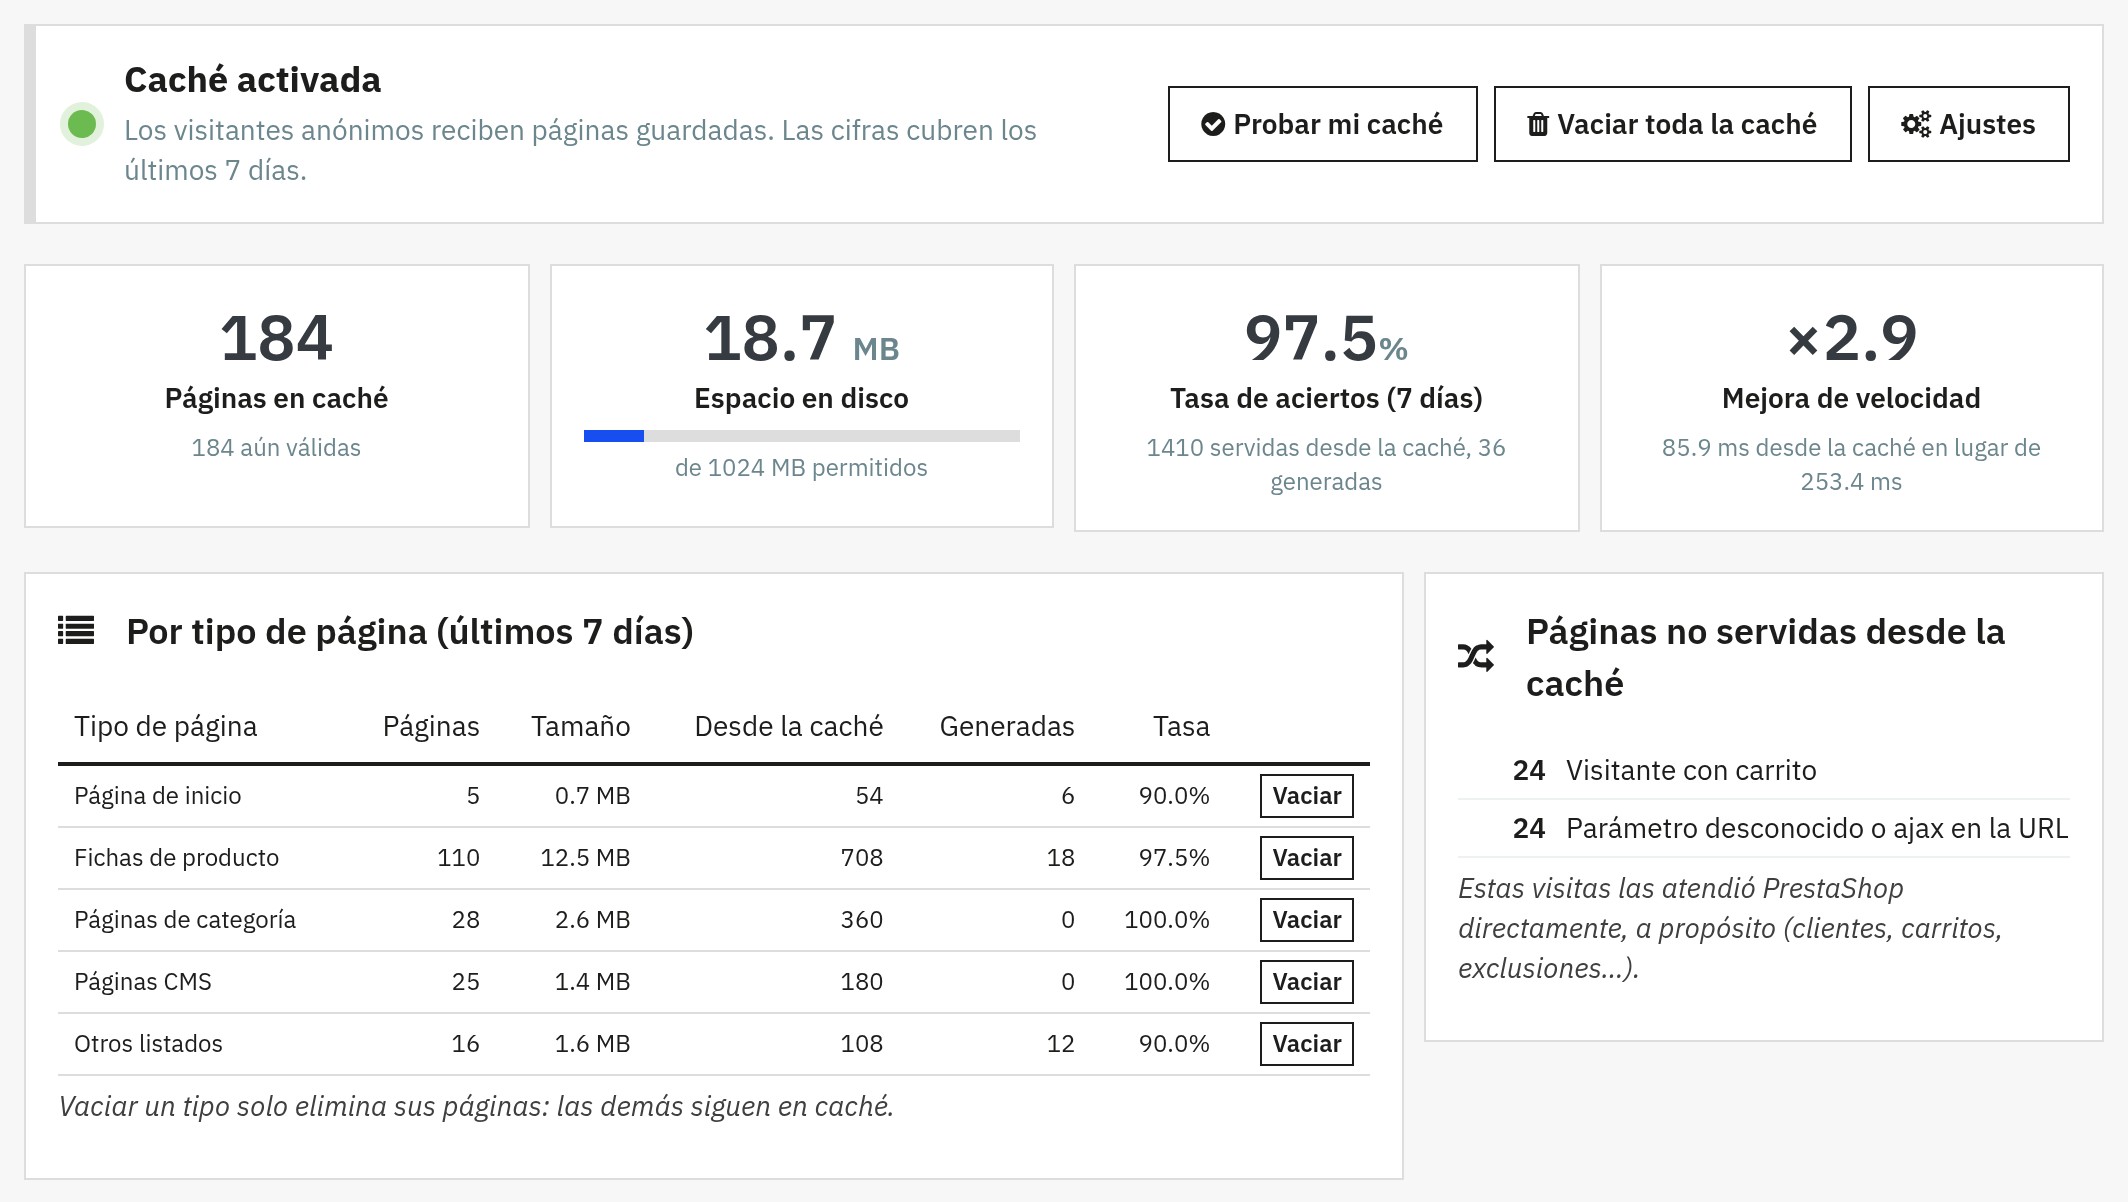Open Probar mi caché

click(1322, 124)
